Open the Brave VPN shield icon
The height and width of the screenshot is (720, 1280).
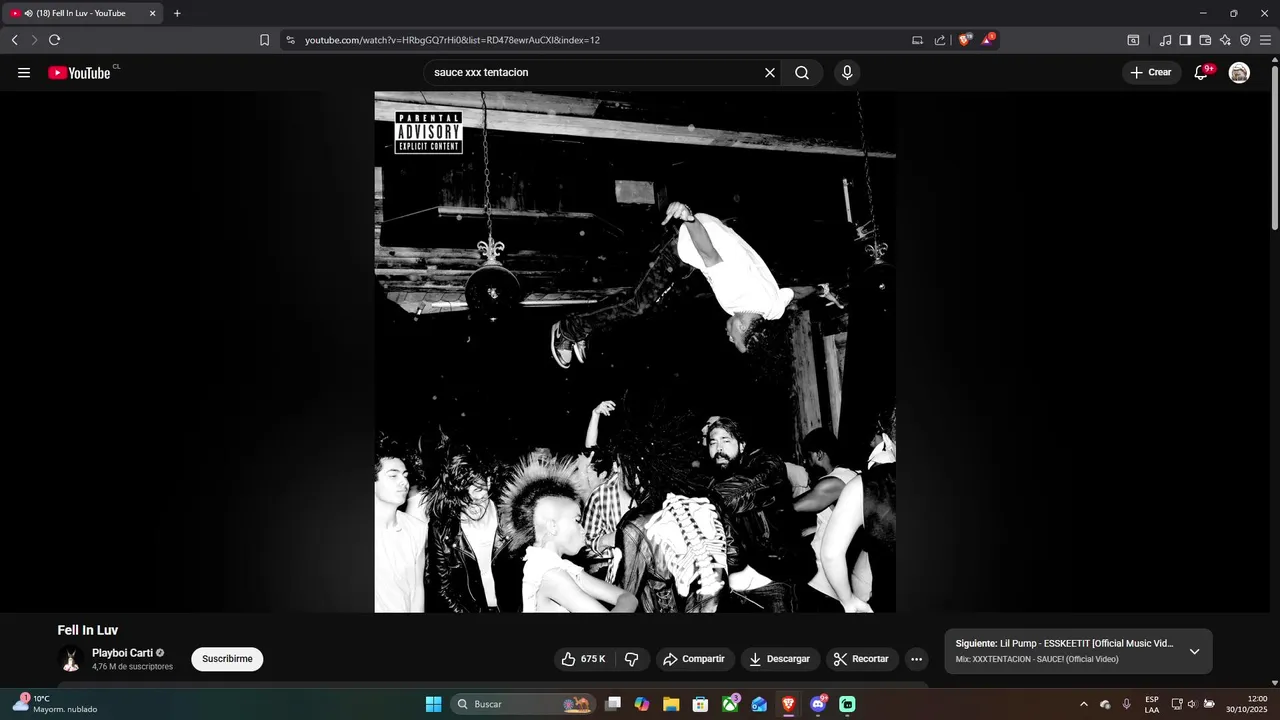pos(1245,40)
